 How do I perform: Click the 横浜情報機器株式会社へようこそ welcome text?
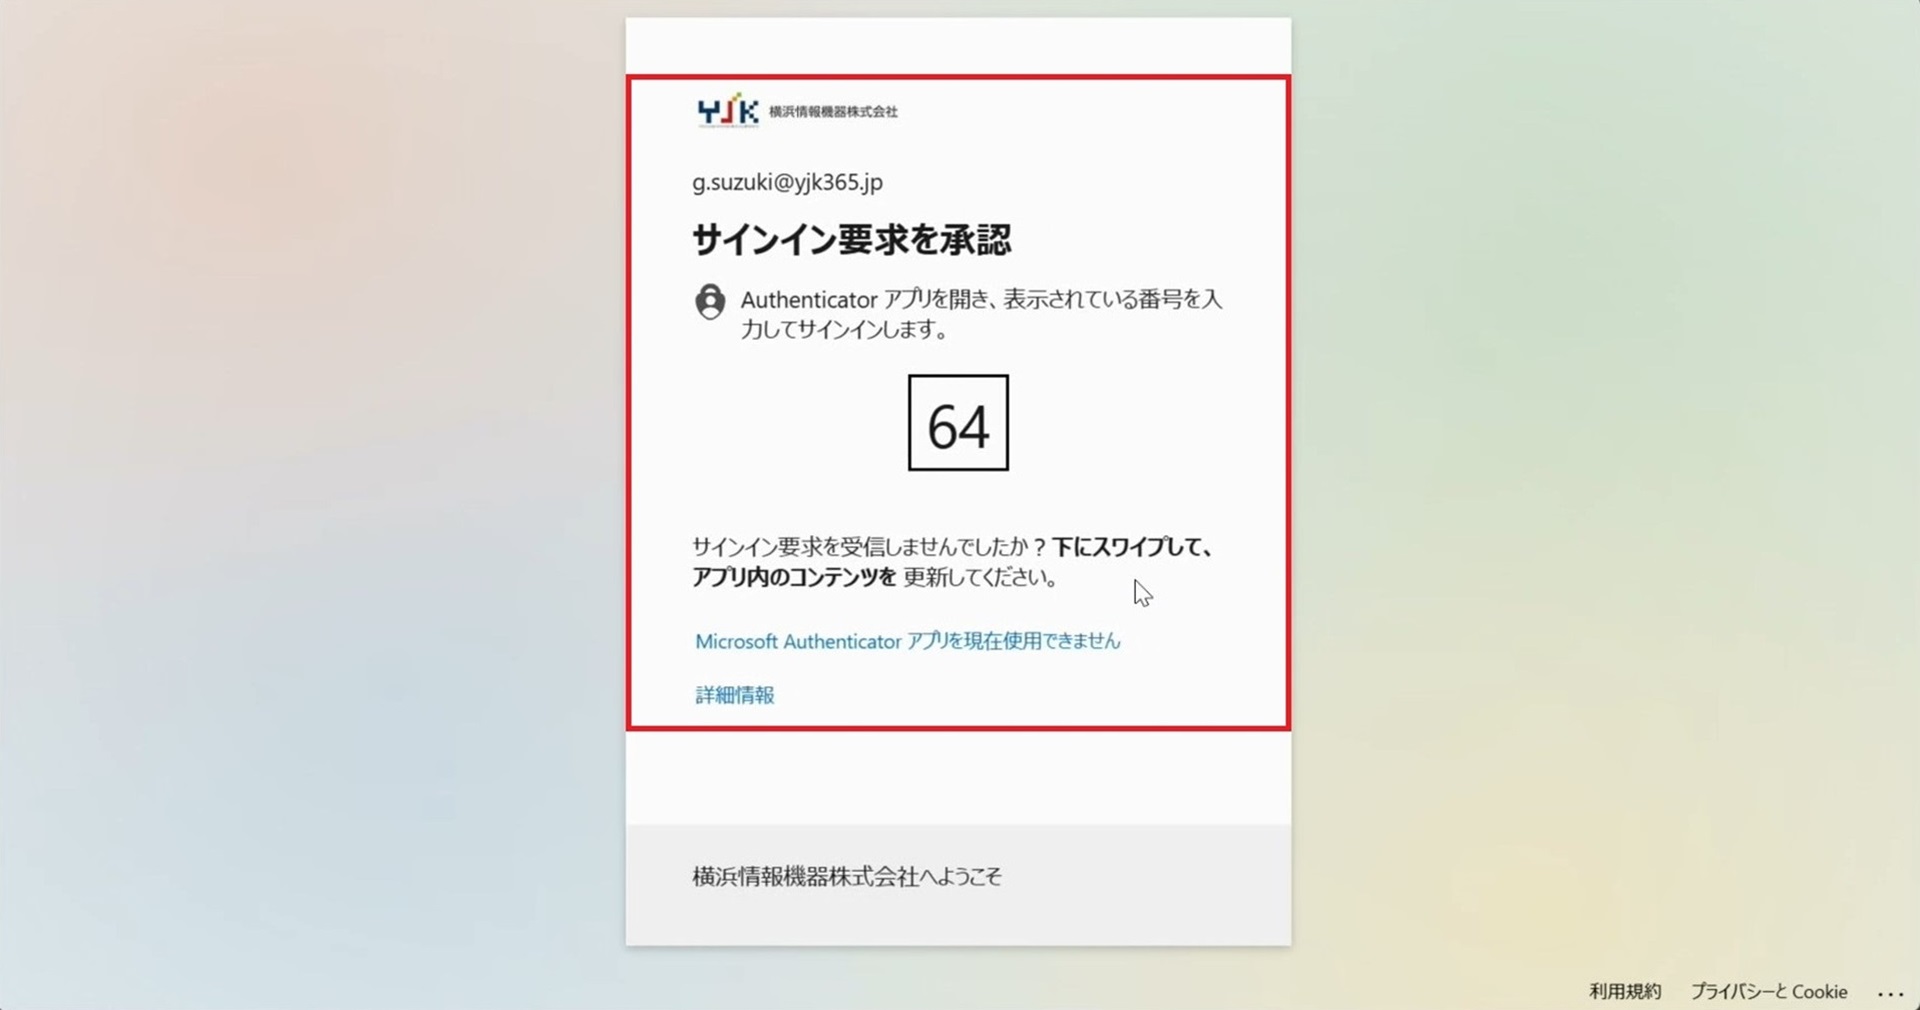click(847, 877)
